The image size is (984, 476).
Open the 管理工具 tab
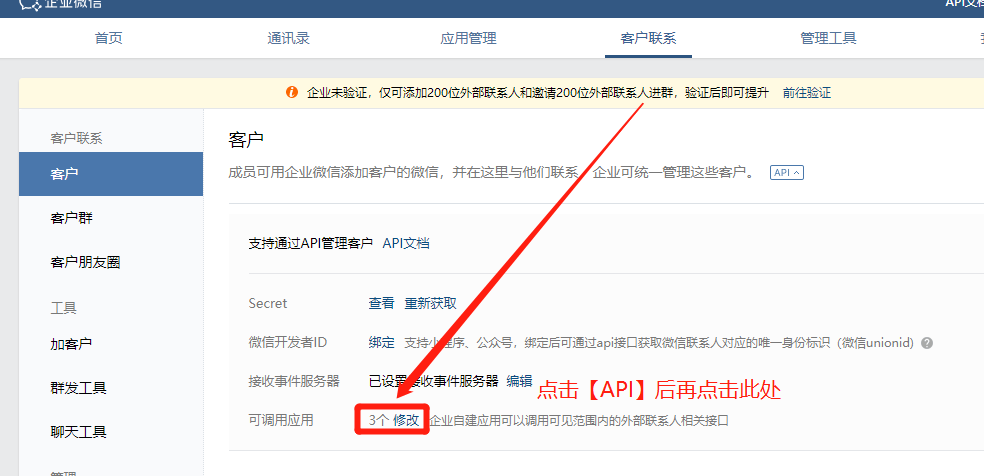[x=828, y=38]
